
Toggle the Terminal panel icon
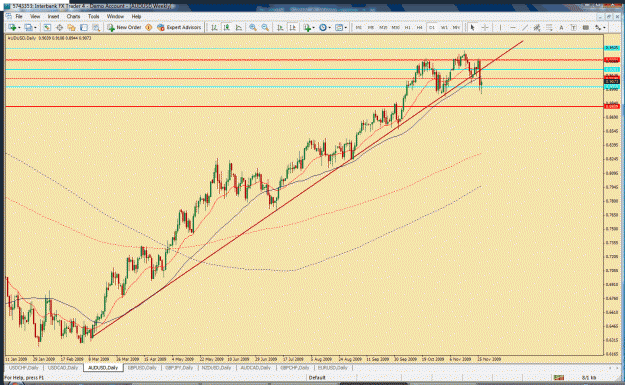click(84, 28)
